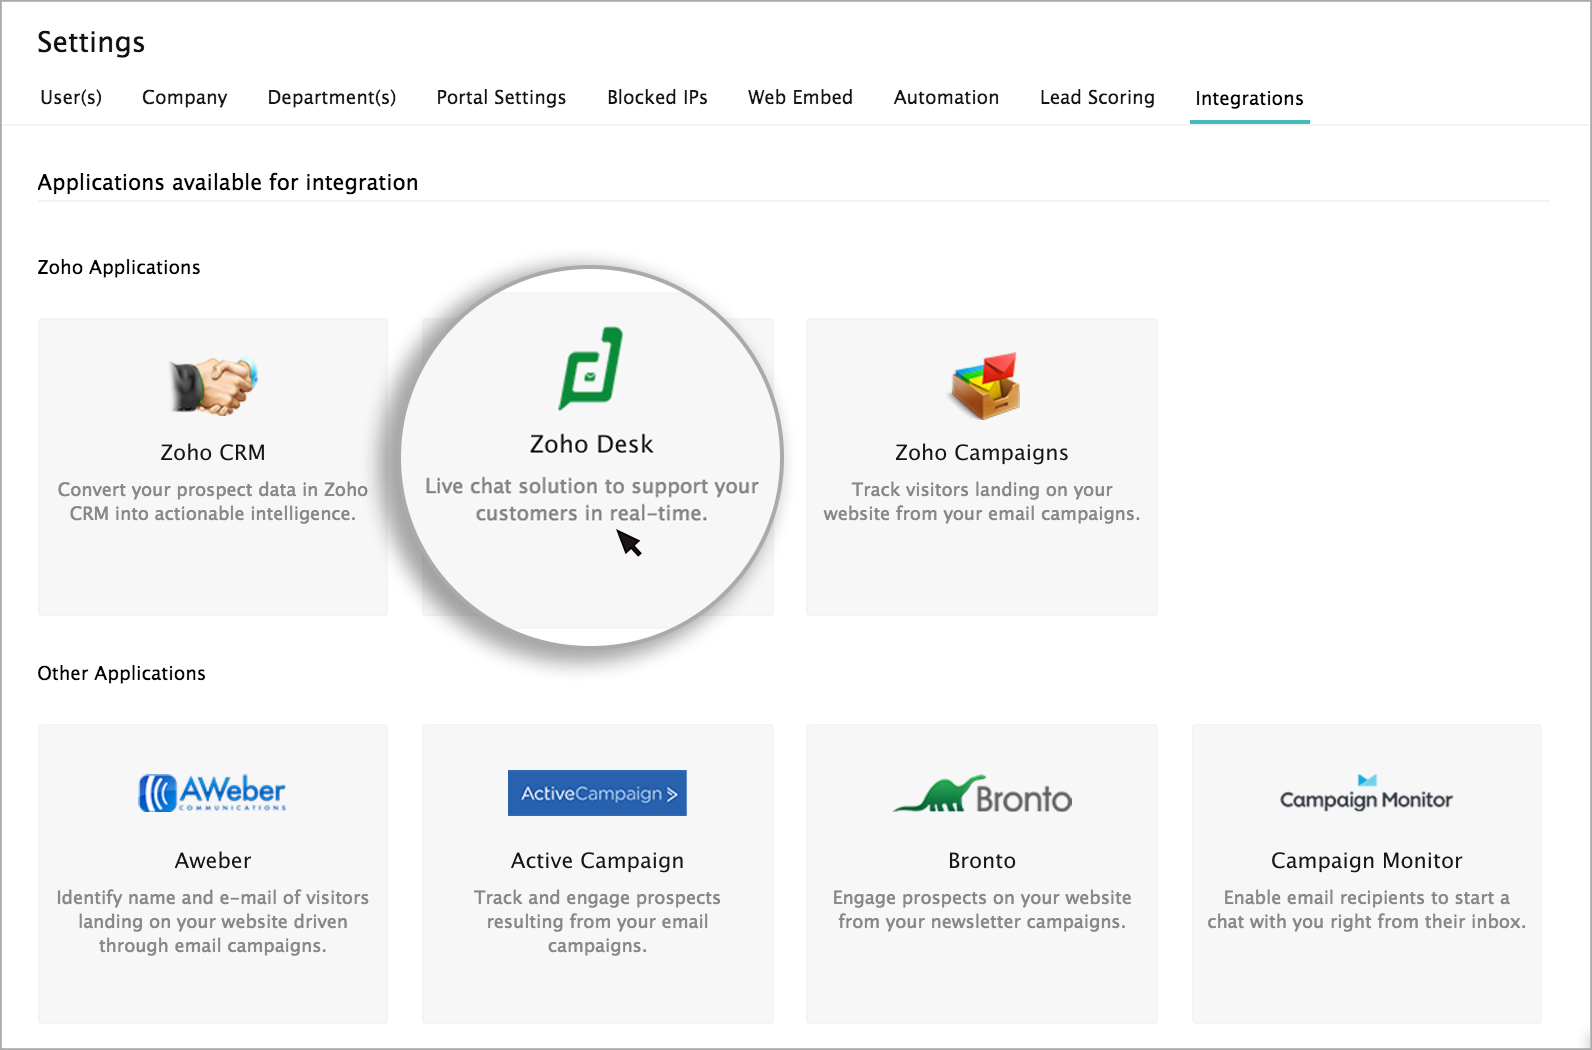
Task: Click the Bronto dinosaur logo
Action: pos(982,795)
